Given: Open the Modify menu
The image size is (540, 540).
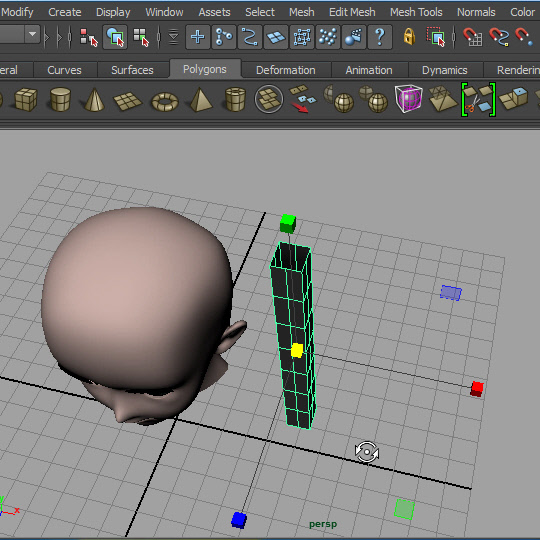Looking at the screenshot, I should pos(17,12).
